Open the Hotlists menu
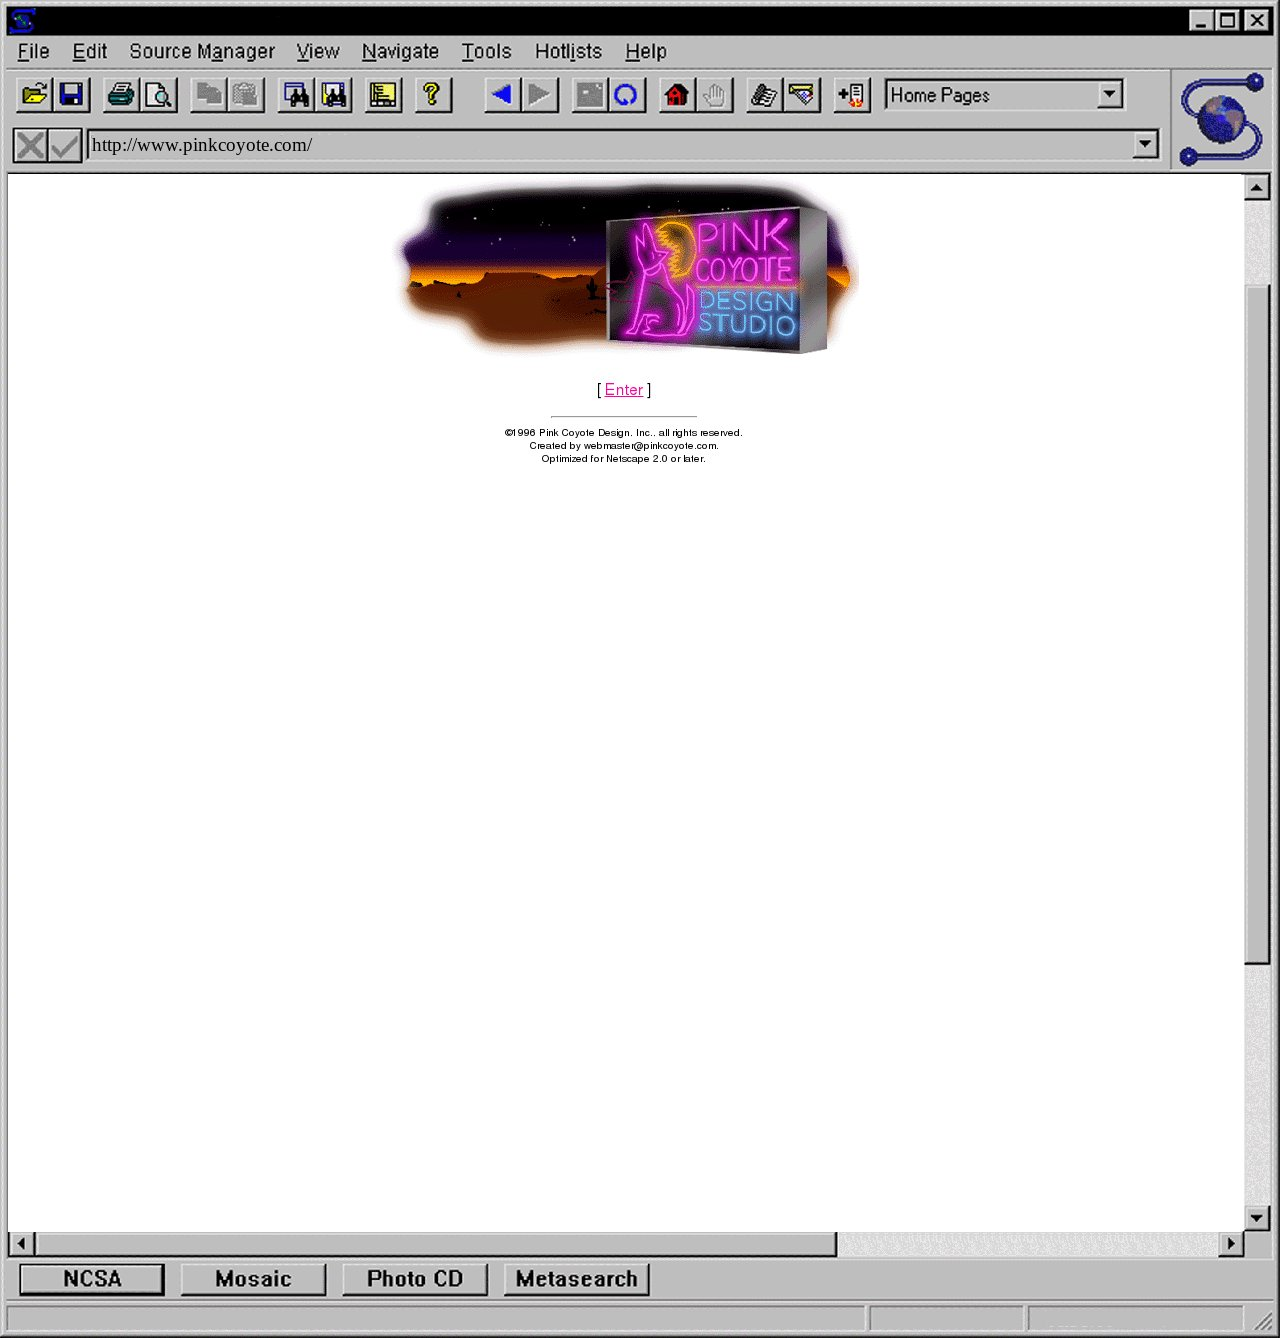This screenshot has height=1338, width=1280. pos(568,51)
